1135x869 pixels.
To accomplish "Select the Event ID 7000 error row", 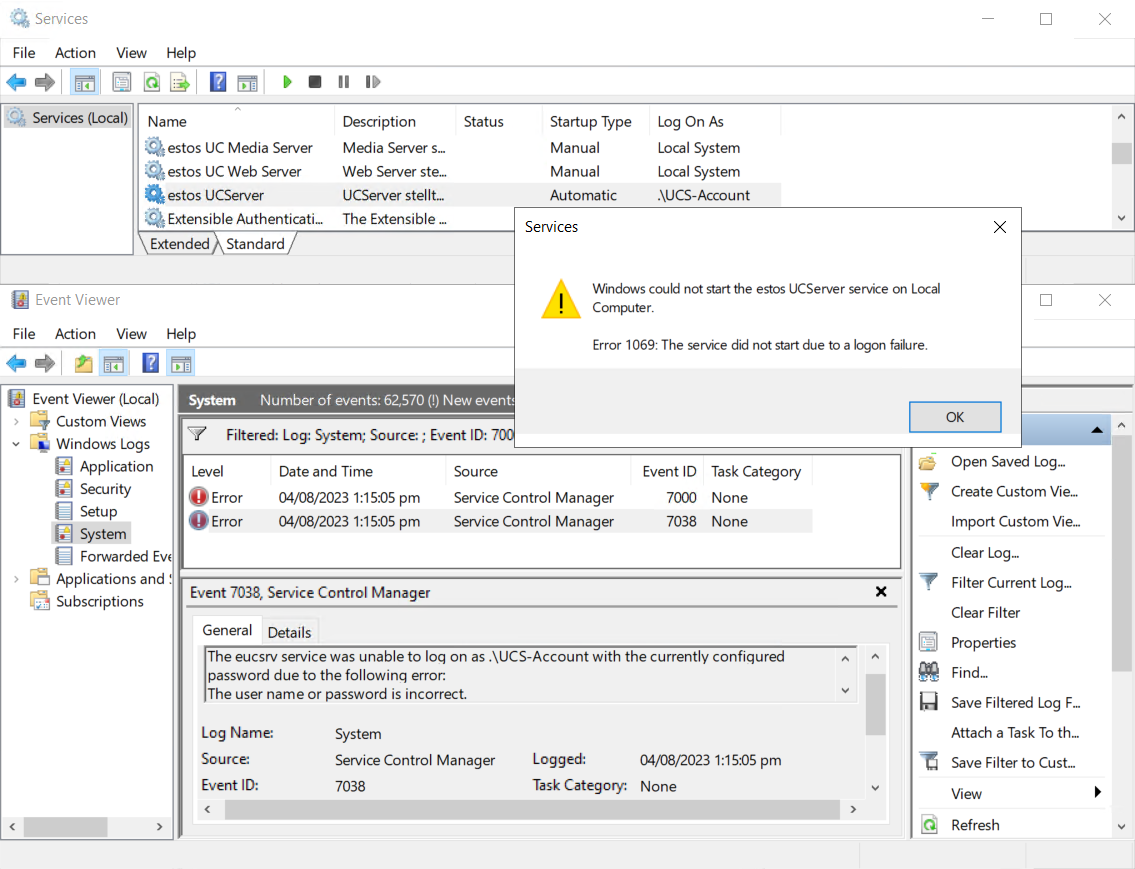I will 498,498.
